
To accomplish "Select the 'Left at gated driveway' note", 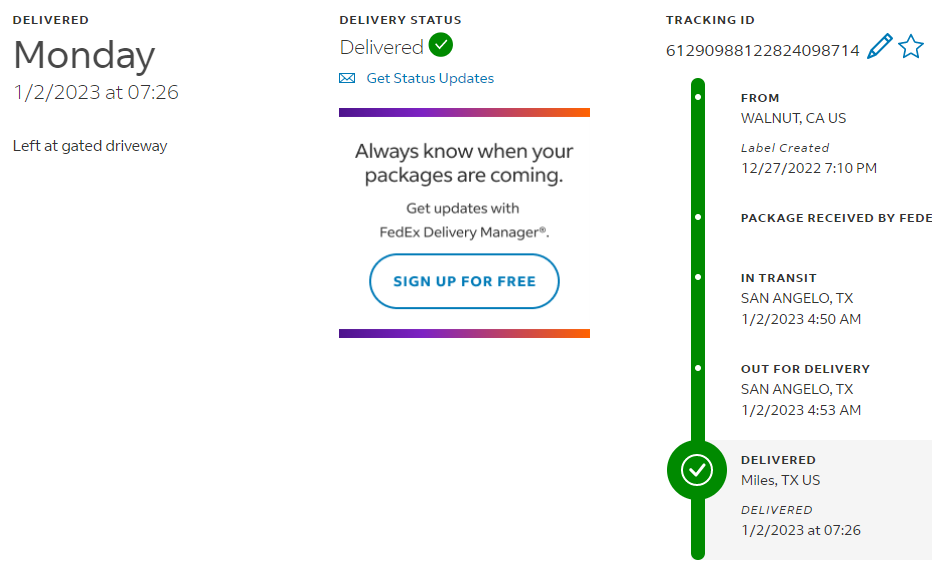I will (x=90, y=146).
